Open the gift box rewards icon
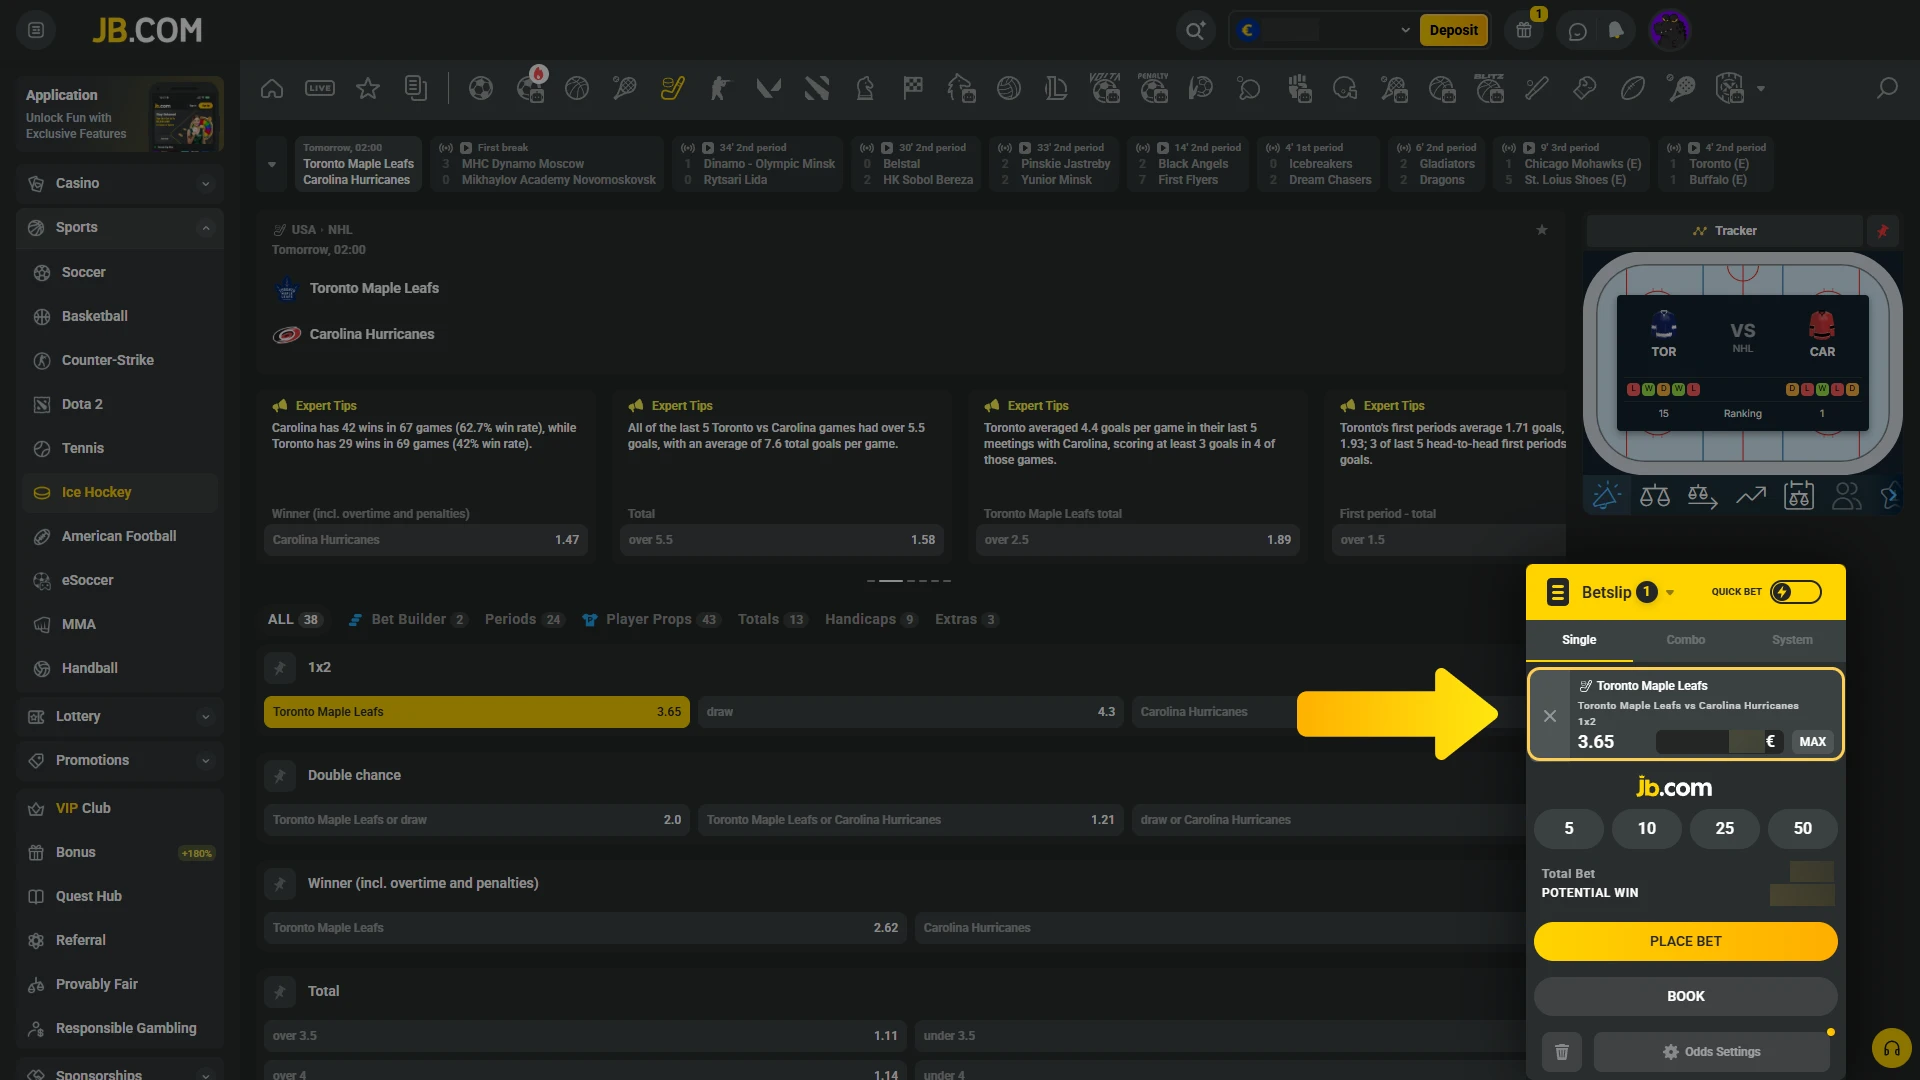Viewport: 1920px width, 1080px height. (x=1524, y=30)
